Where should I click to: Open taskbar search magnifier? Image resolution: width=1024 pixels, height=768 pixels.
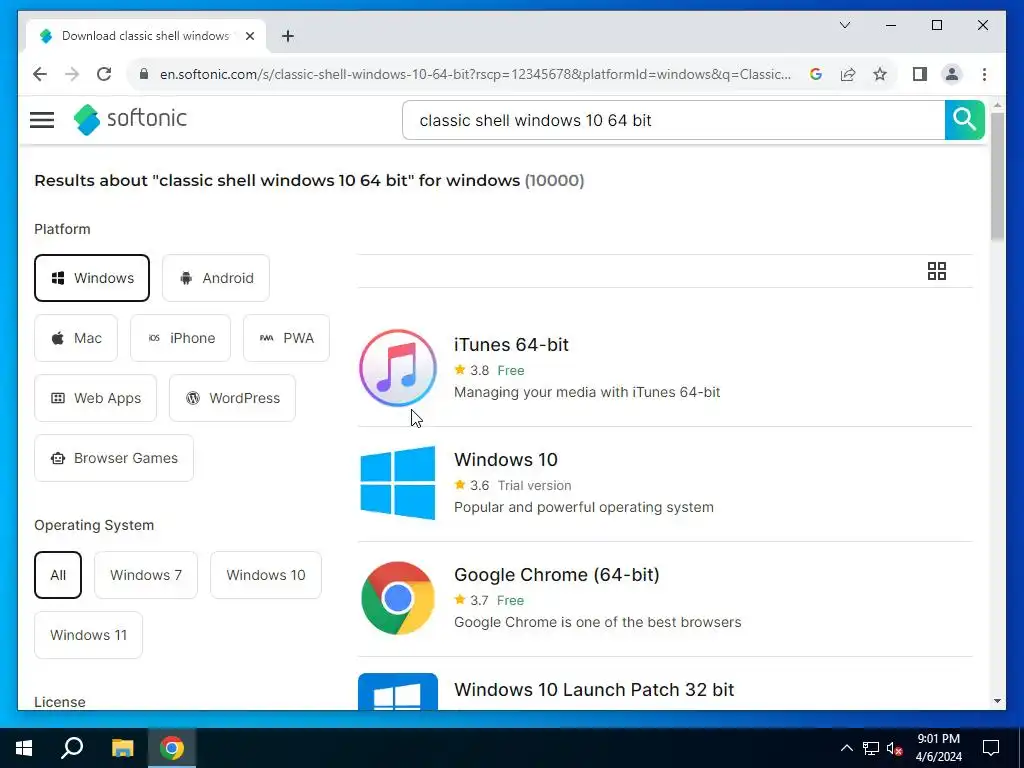pyautogui.click(x=72, y=748)
